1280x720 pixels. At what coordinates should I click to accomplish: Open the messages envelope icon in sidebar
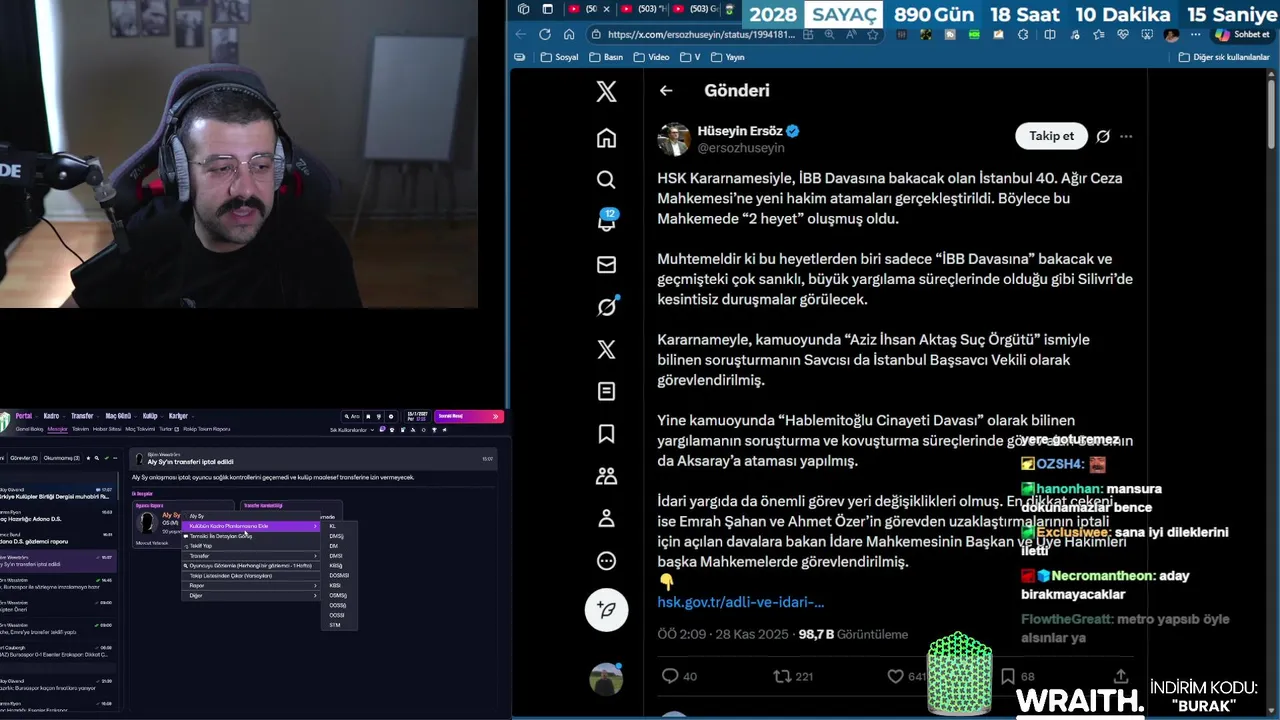click(606, 265)
